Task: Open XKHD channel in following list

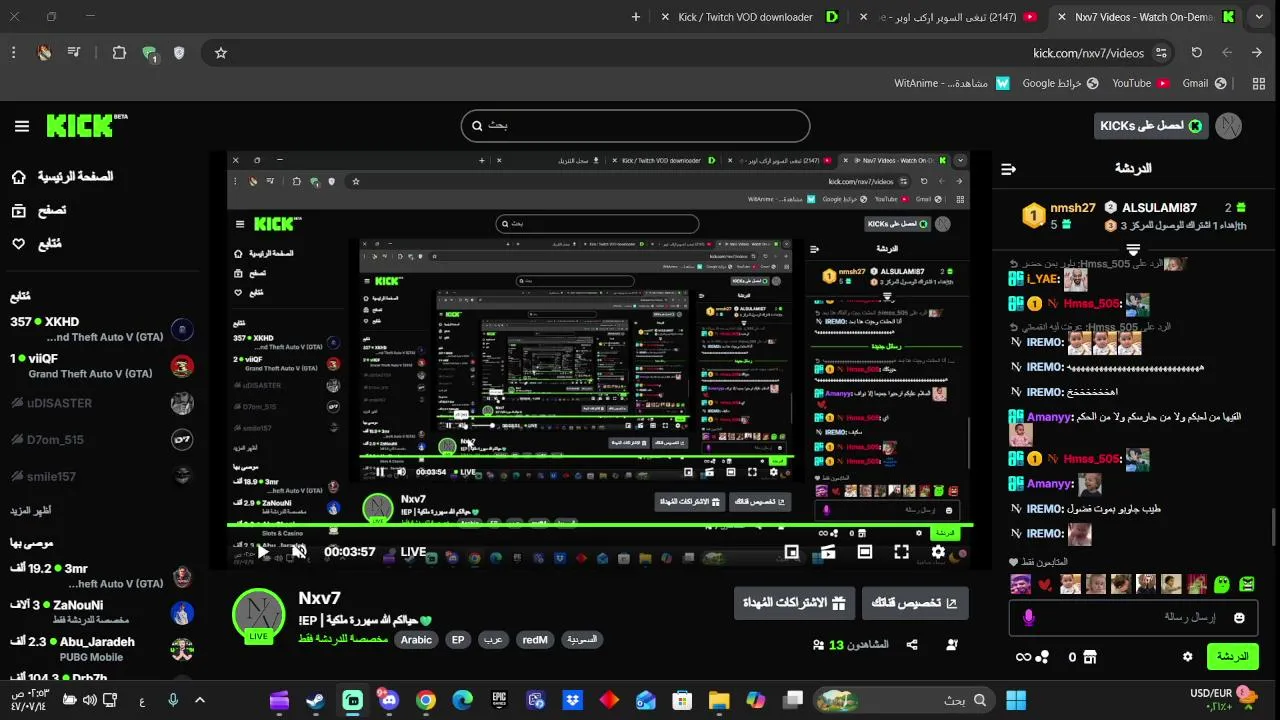Action: (100, 329)
